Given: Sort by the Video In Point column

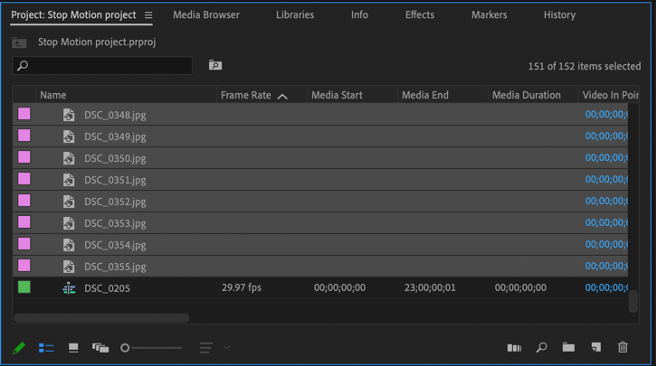Looking at the screenshot, I should coord(610,95).
